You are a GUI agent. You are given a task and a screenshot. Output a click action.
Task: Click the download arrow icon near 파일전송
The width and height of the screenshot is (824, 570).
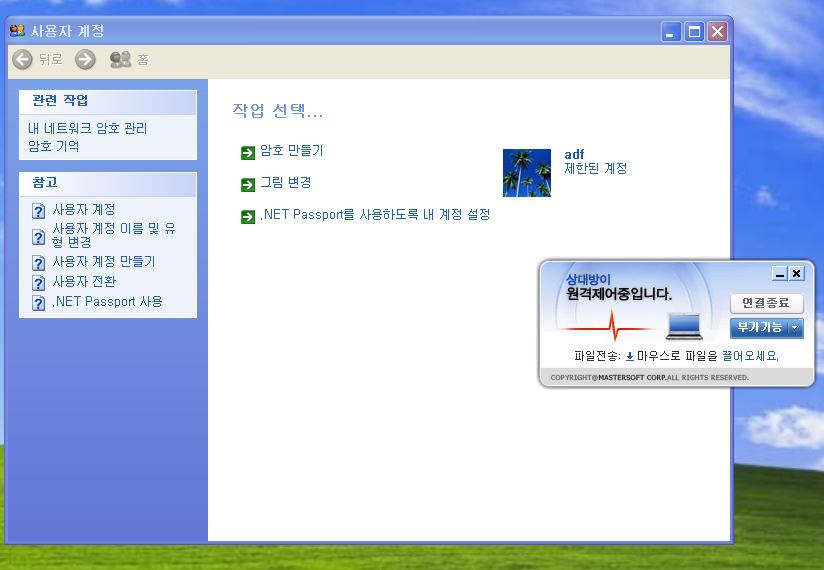tap(630, 356)
